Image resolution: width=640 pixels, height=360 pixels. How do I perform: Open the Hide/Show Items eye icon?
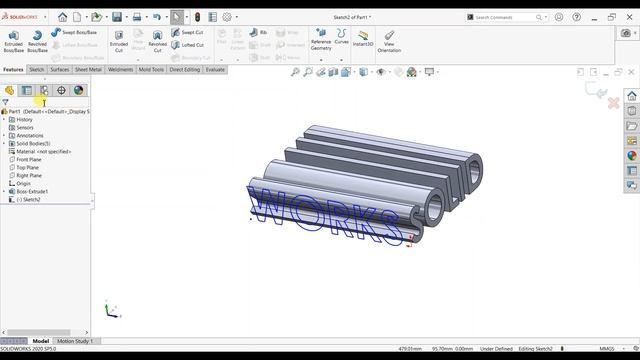381,72
